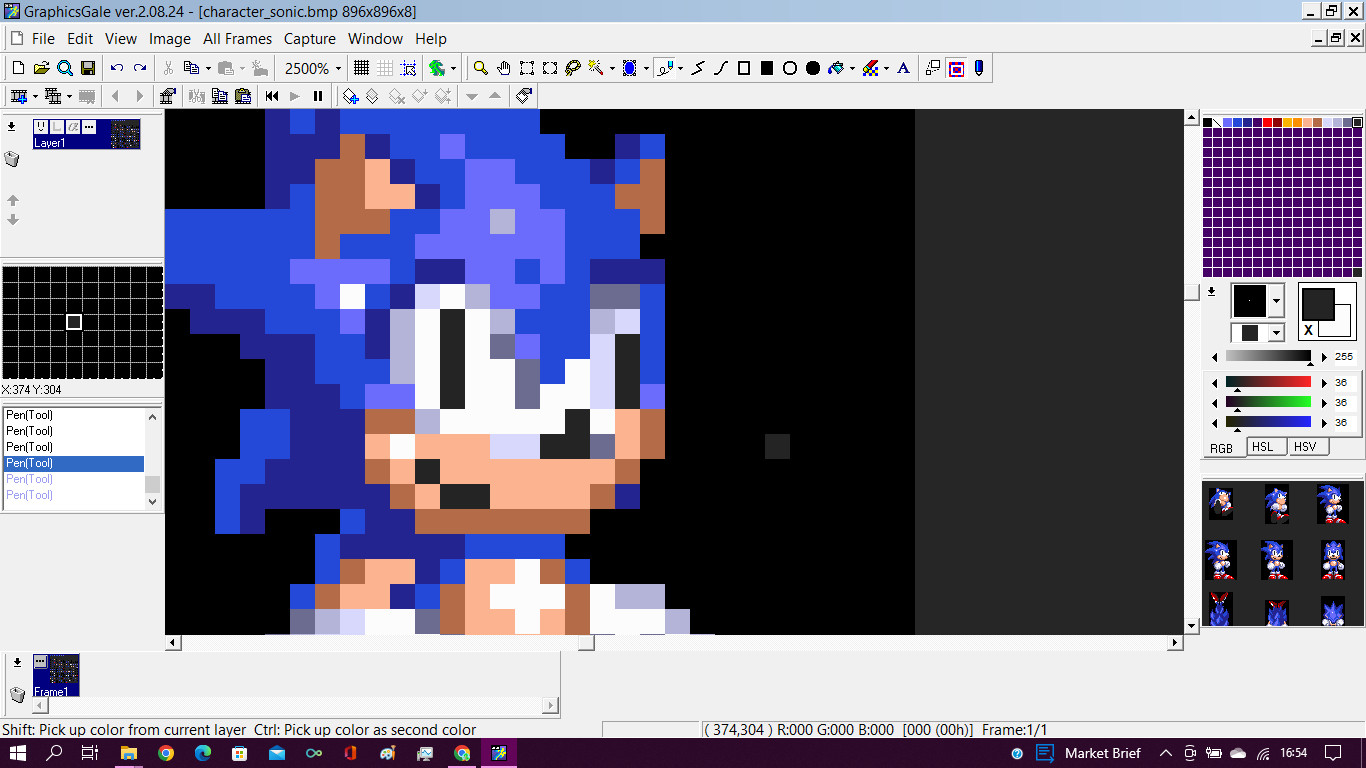Select the filled ellipse drawing tool
Viewport: 1366px width, 768px height.
tap(811, 68)
